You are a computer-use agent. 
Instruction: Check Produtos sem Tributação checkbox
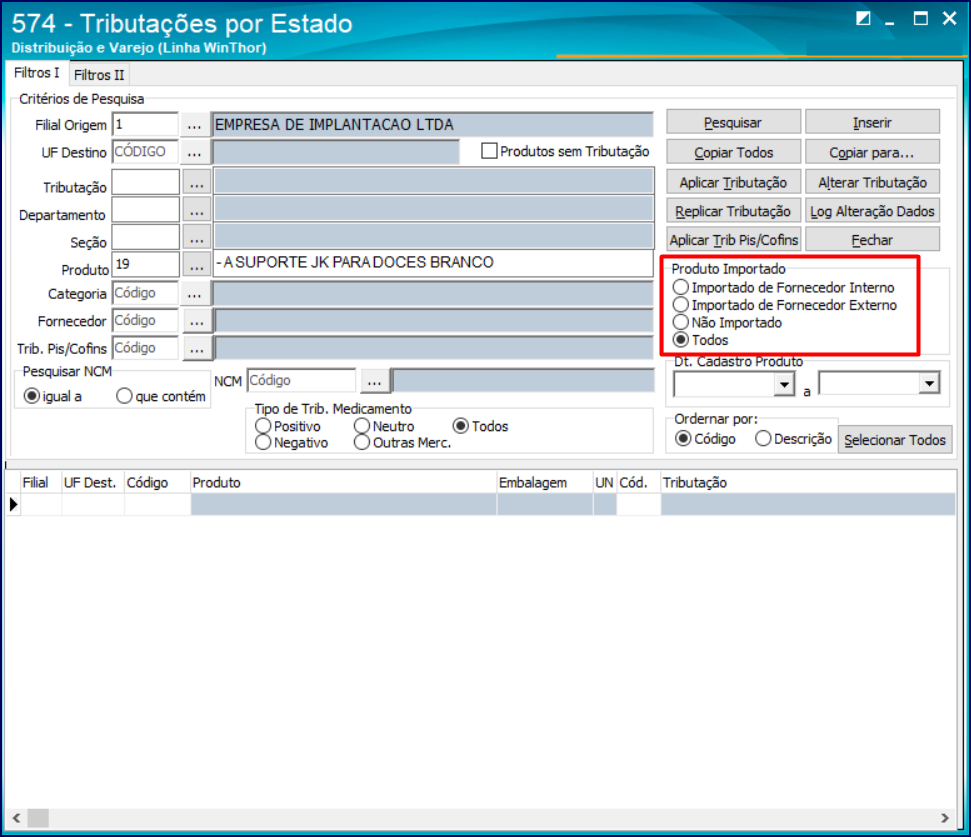point(489,151)
